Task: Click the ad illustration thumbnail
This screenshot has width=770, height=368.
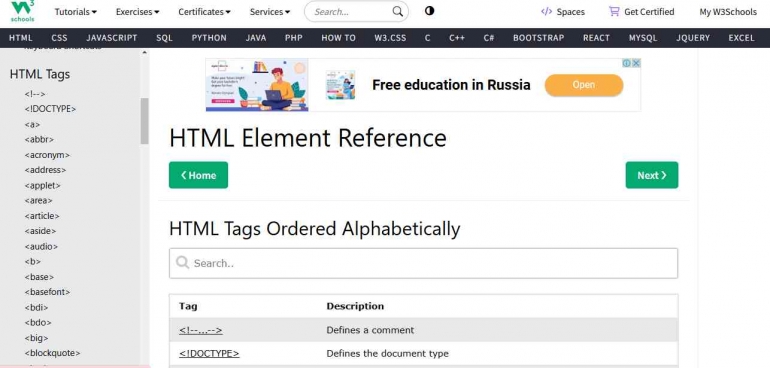Action: coord(257,85)
